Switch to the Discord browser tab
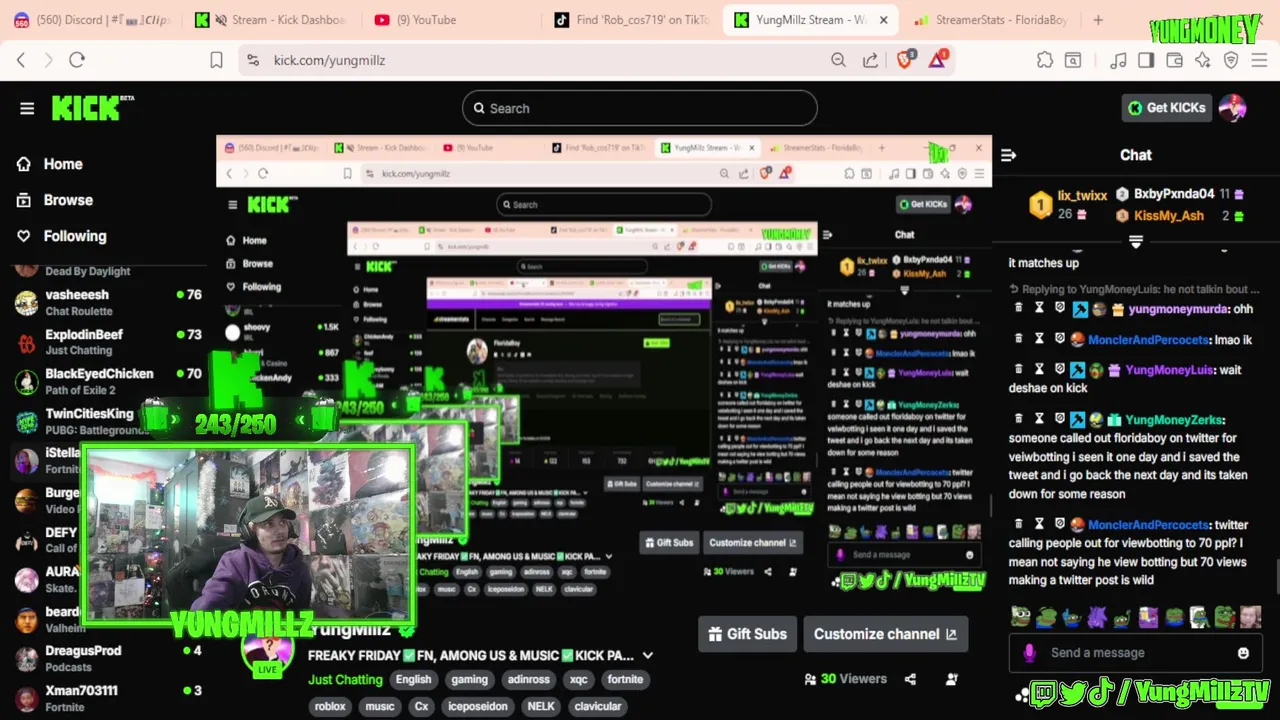The width and height of the screenshot is (1280, 720). tap(92, 20)
